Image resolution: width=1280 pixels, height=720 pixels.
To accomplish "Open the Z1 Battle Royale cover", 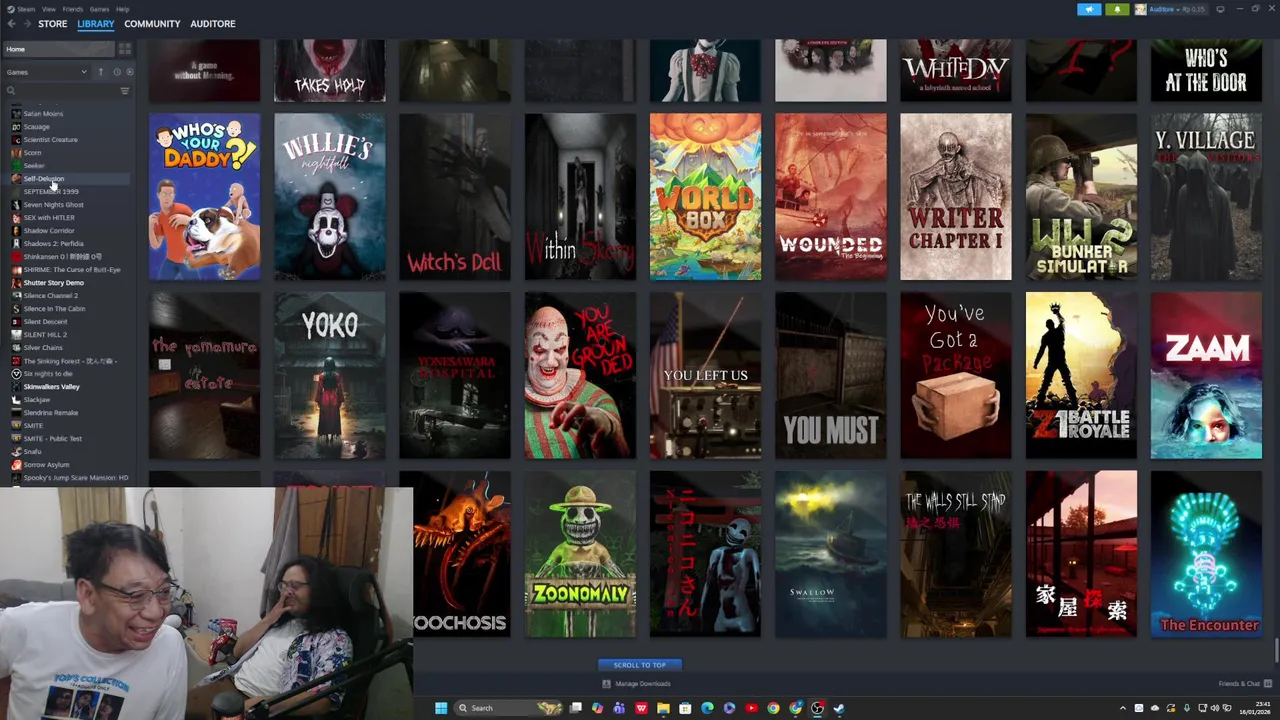I will tap(1081, 376).
